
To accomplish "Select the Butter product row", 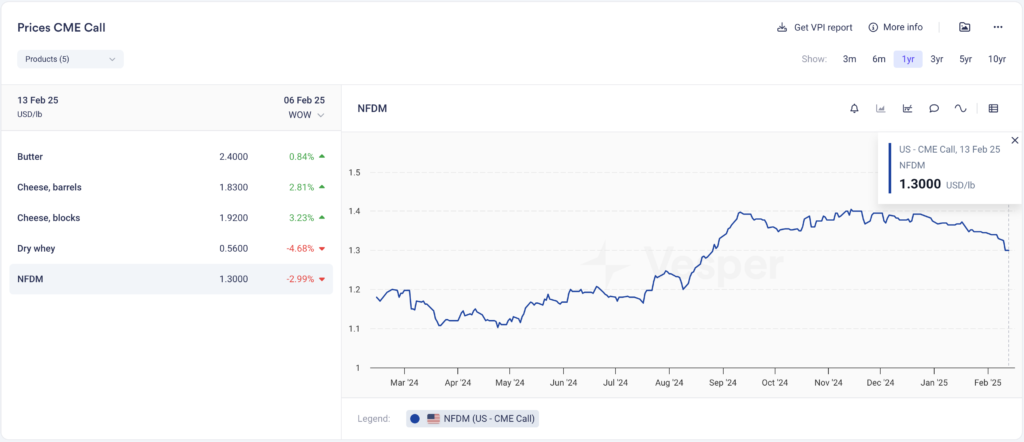I will tap(170, 157).
